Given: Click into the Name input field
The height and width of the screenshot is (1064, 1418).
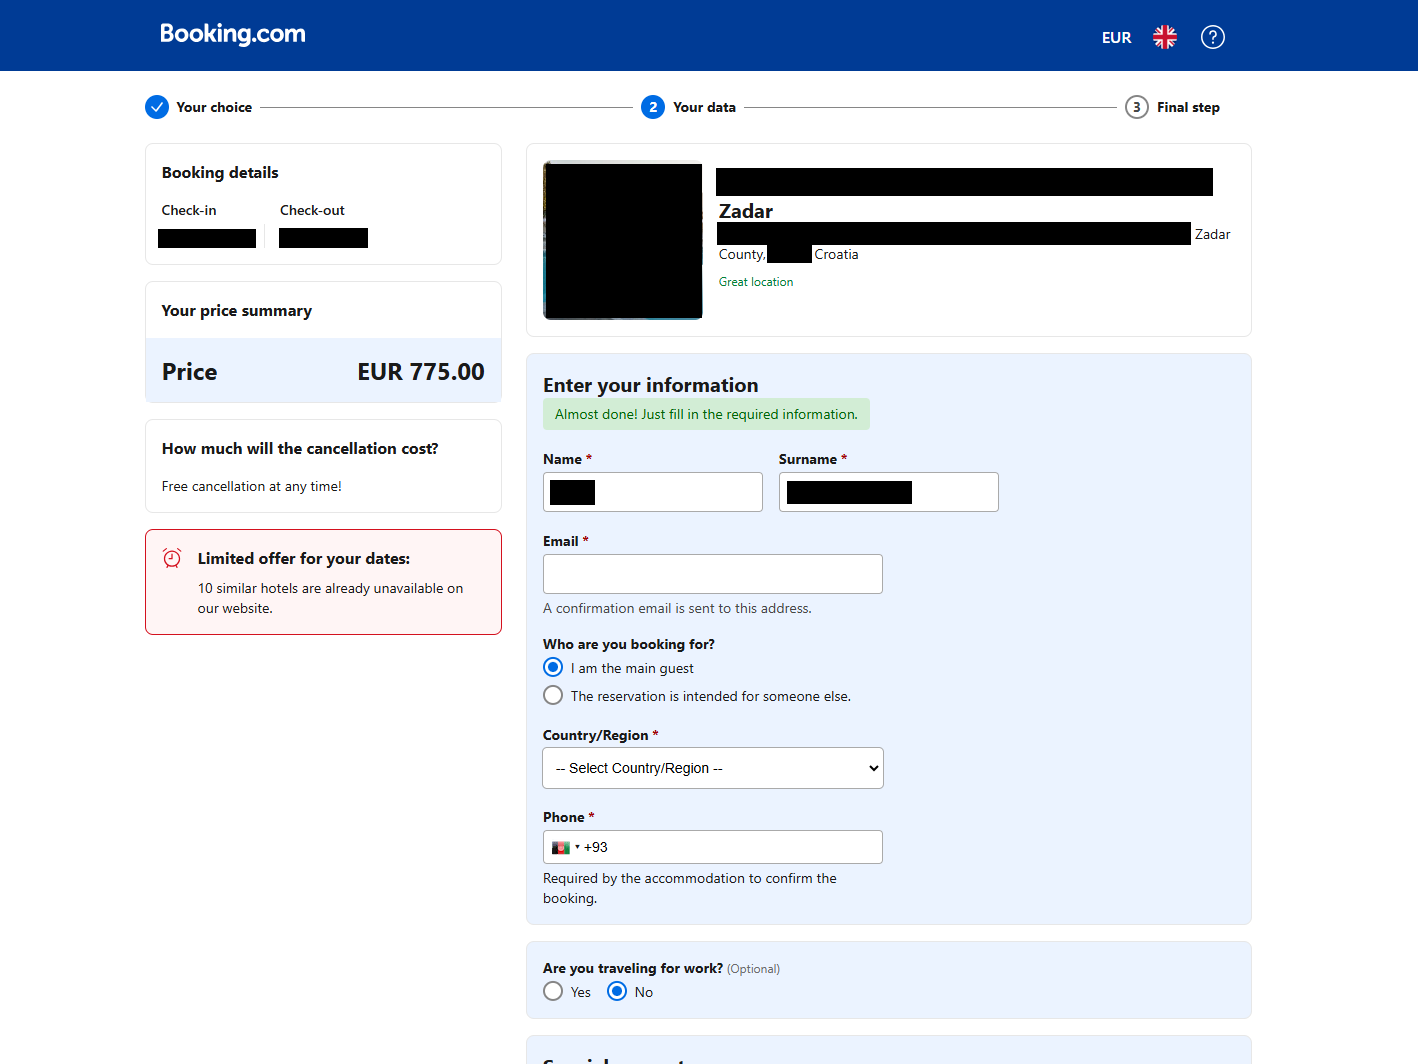Looking at the screenshot, I should [x=653, y=492].
